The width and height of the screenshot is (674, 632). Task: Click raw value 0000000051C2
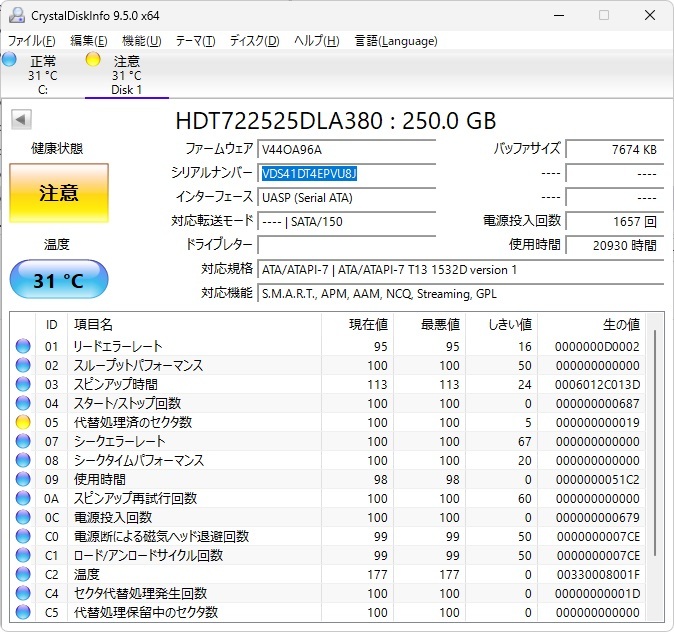point(598,479)
